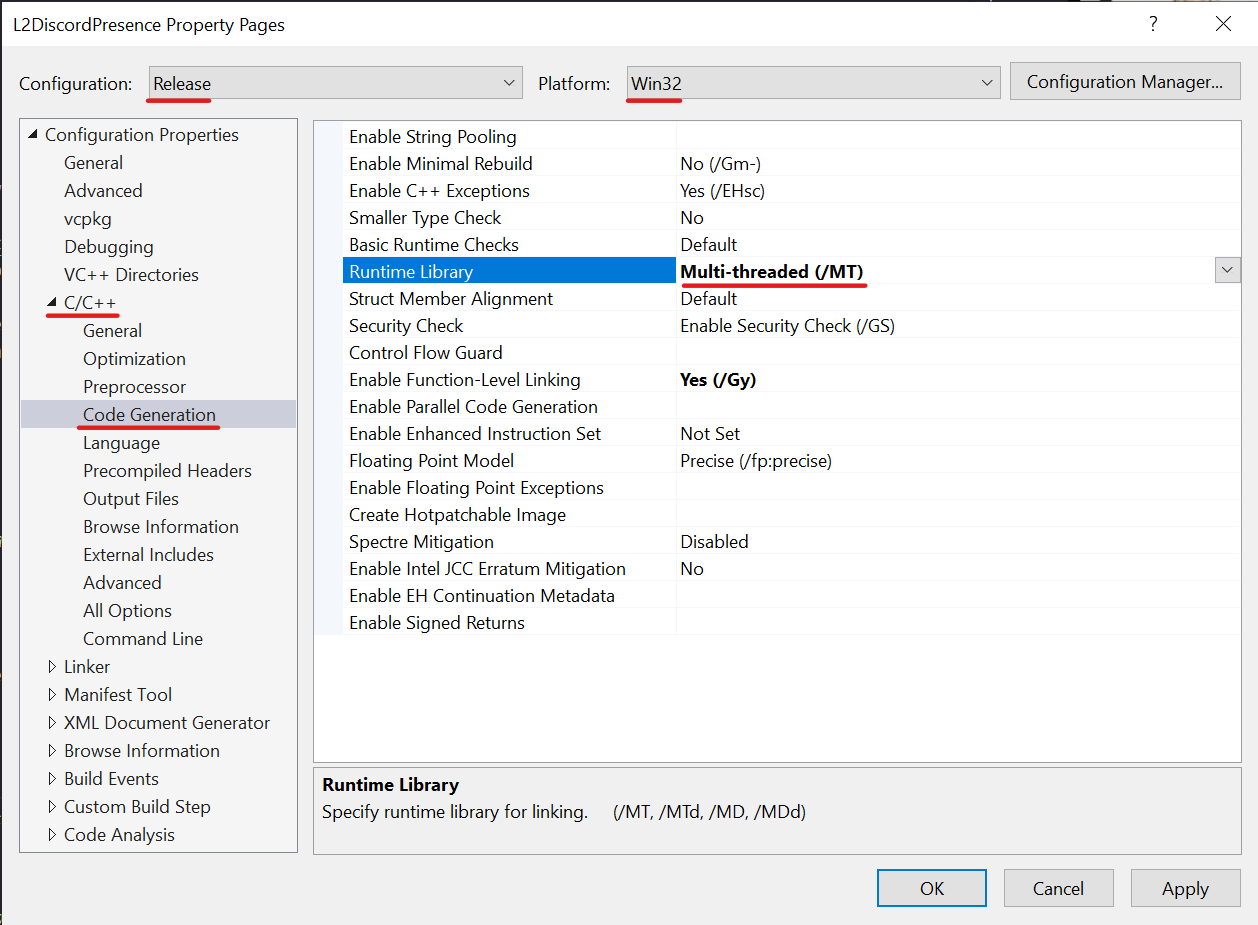Expand the Code Analysis node arrow
Image resolution: width=1258 pixels, height=925 pixels.
pos(52,834)
